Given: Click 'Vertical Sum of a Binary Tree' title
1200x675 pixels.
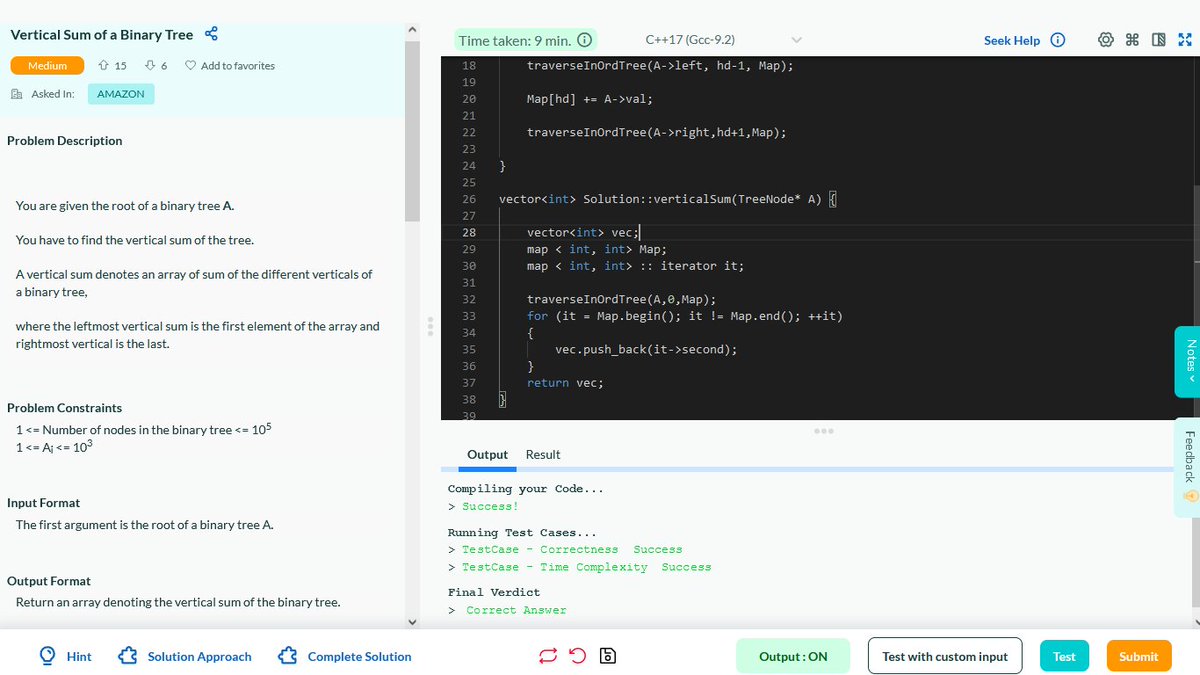Looking at the screenshot, I should [x=101, y=34].
